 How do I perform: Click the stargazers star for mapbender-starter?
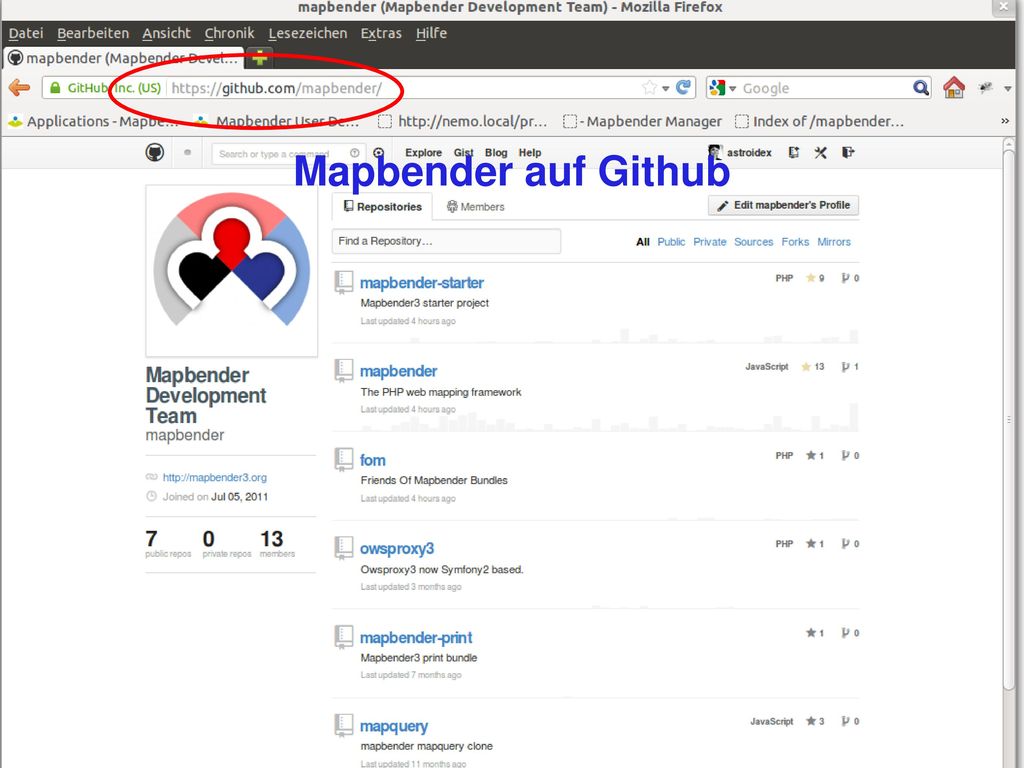coord(810,278)
